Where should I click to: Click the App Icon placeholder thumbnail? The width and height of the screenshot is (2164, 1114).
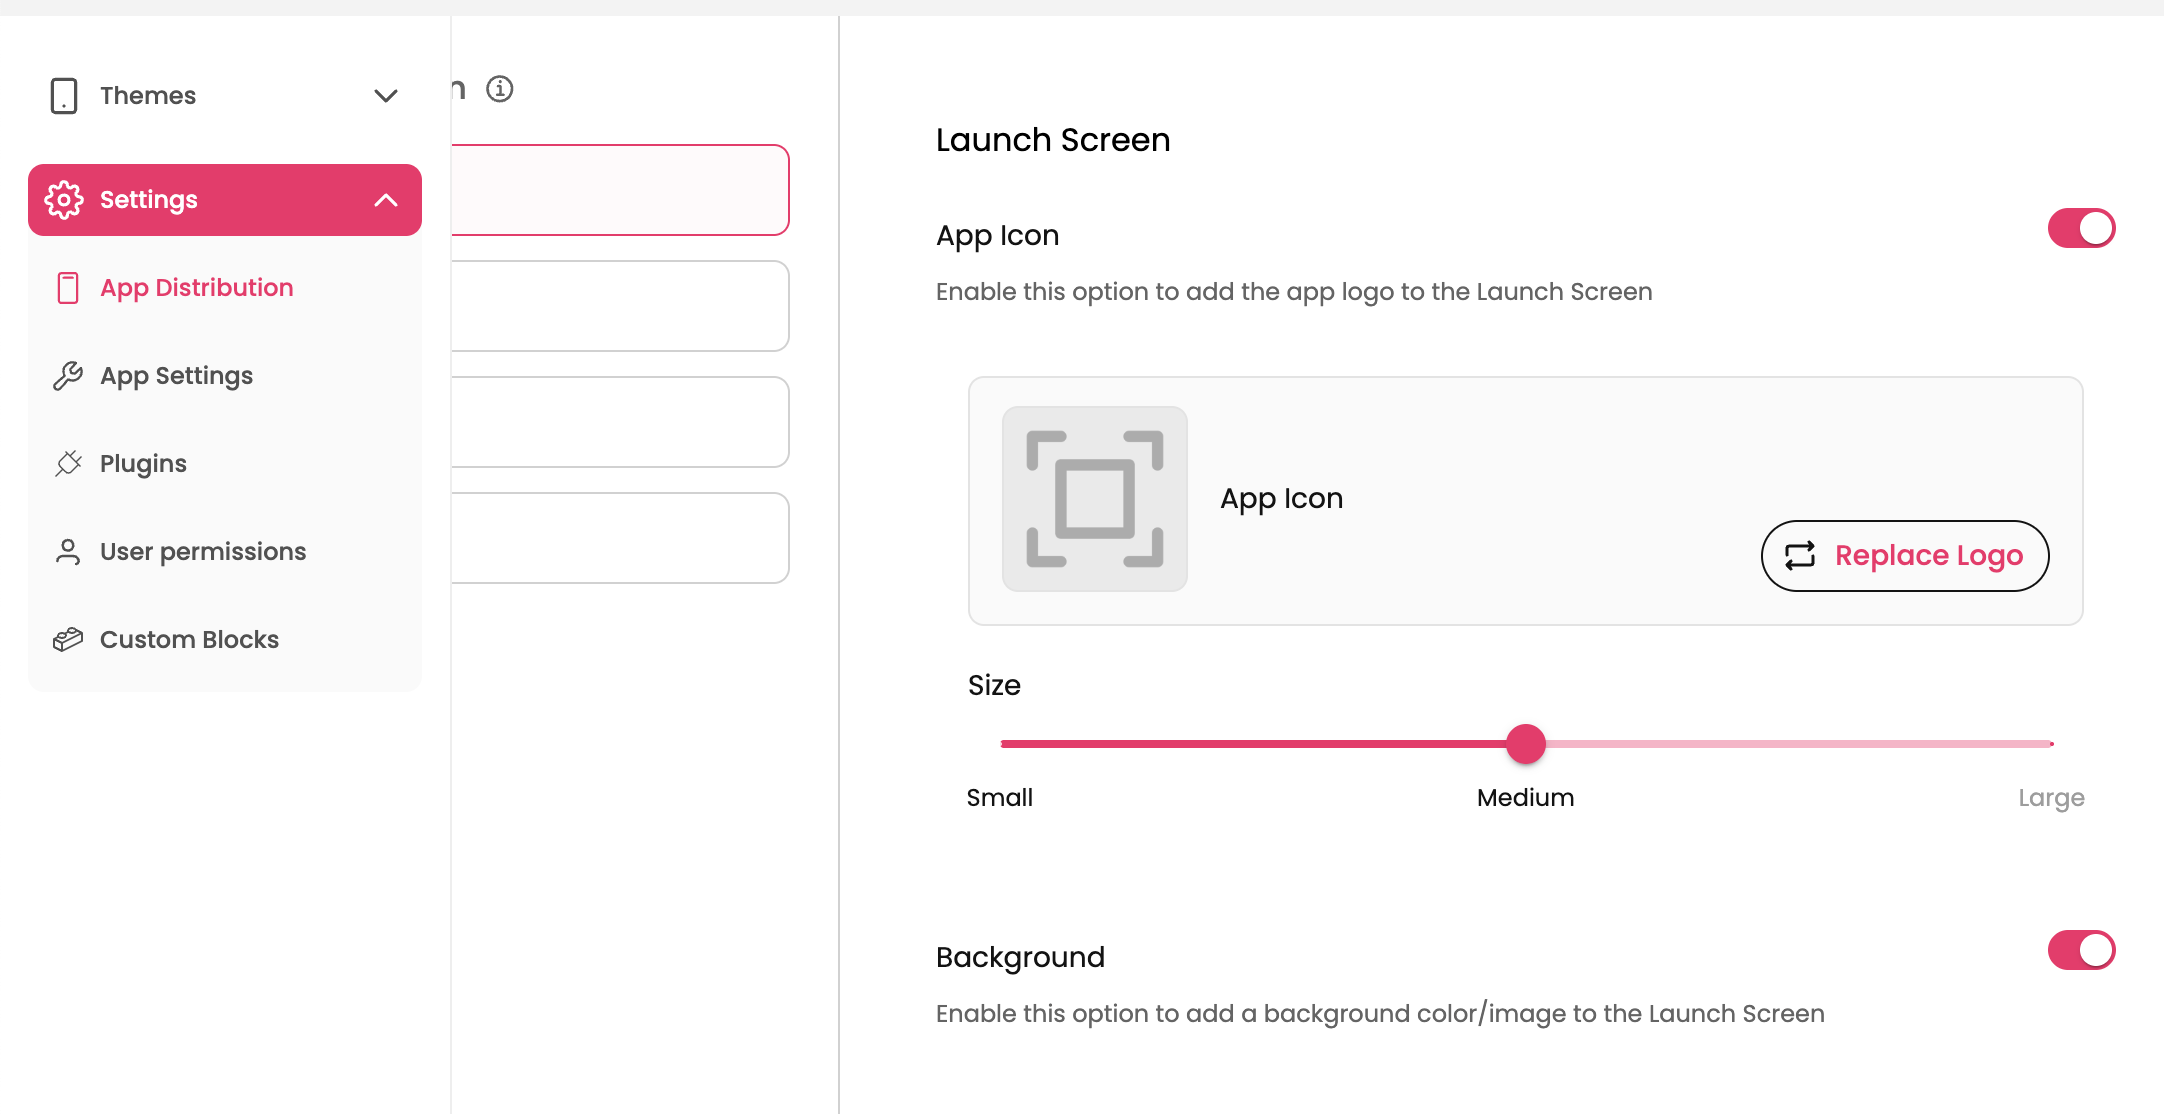[x=1095, y=499]
